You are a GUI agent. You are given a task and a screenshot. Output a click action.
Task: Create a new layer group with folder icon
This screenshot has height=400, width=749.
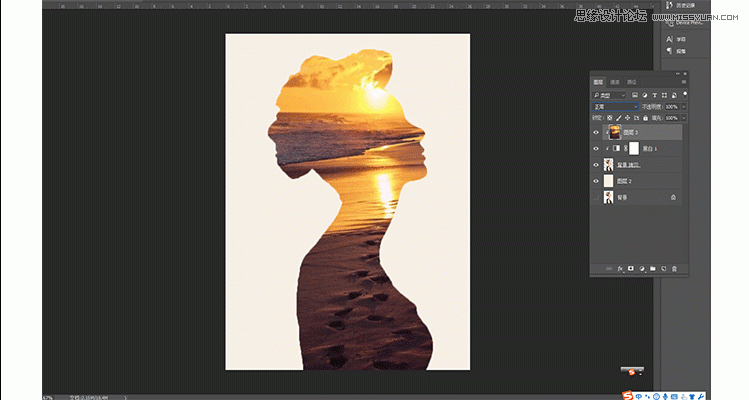tap(653, 269)
